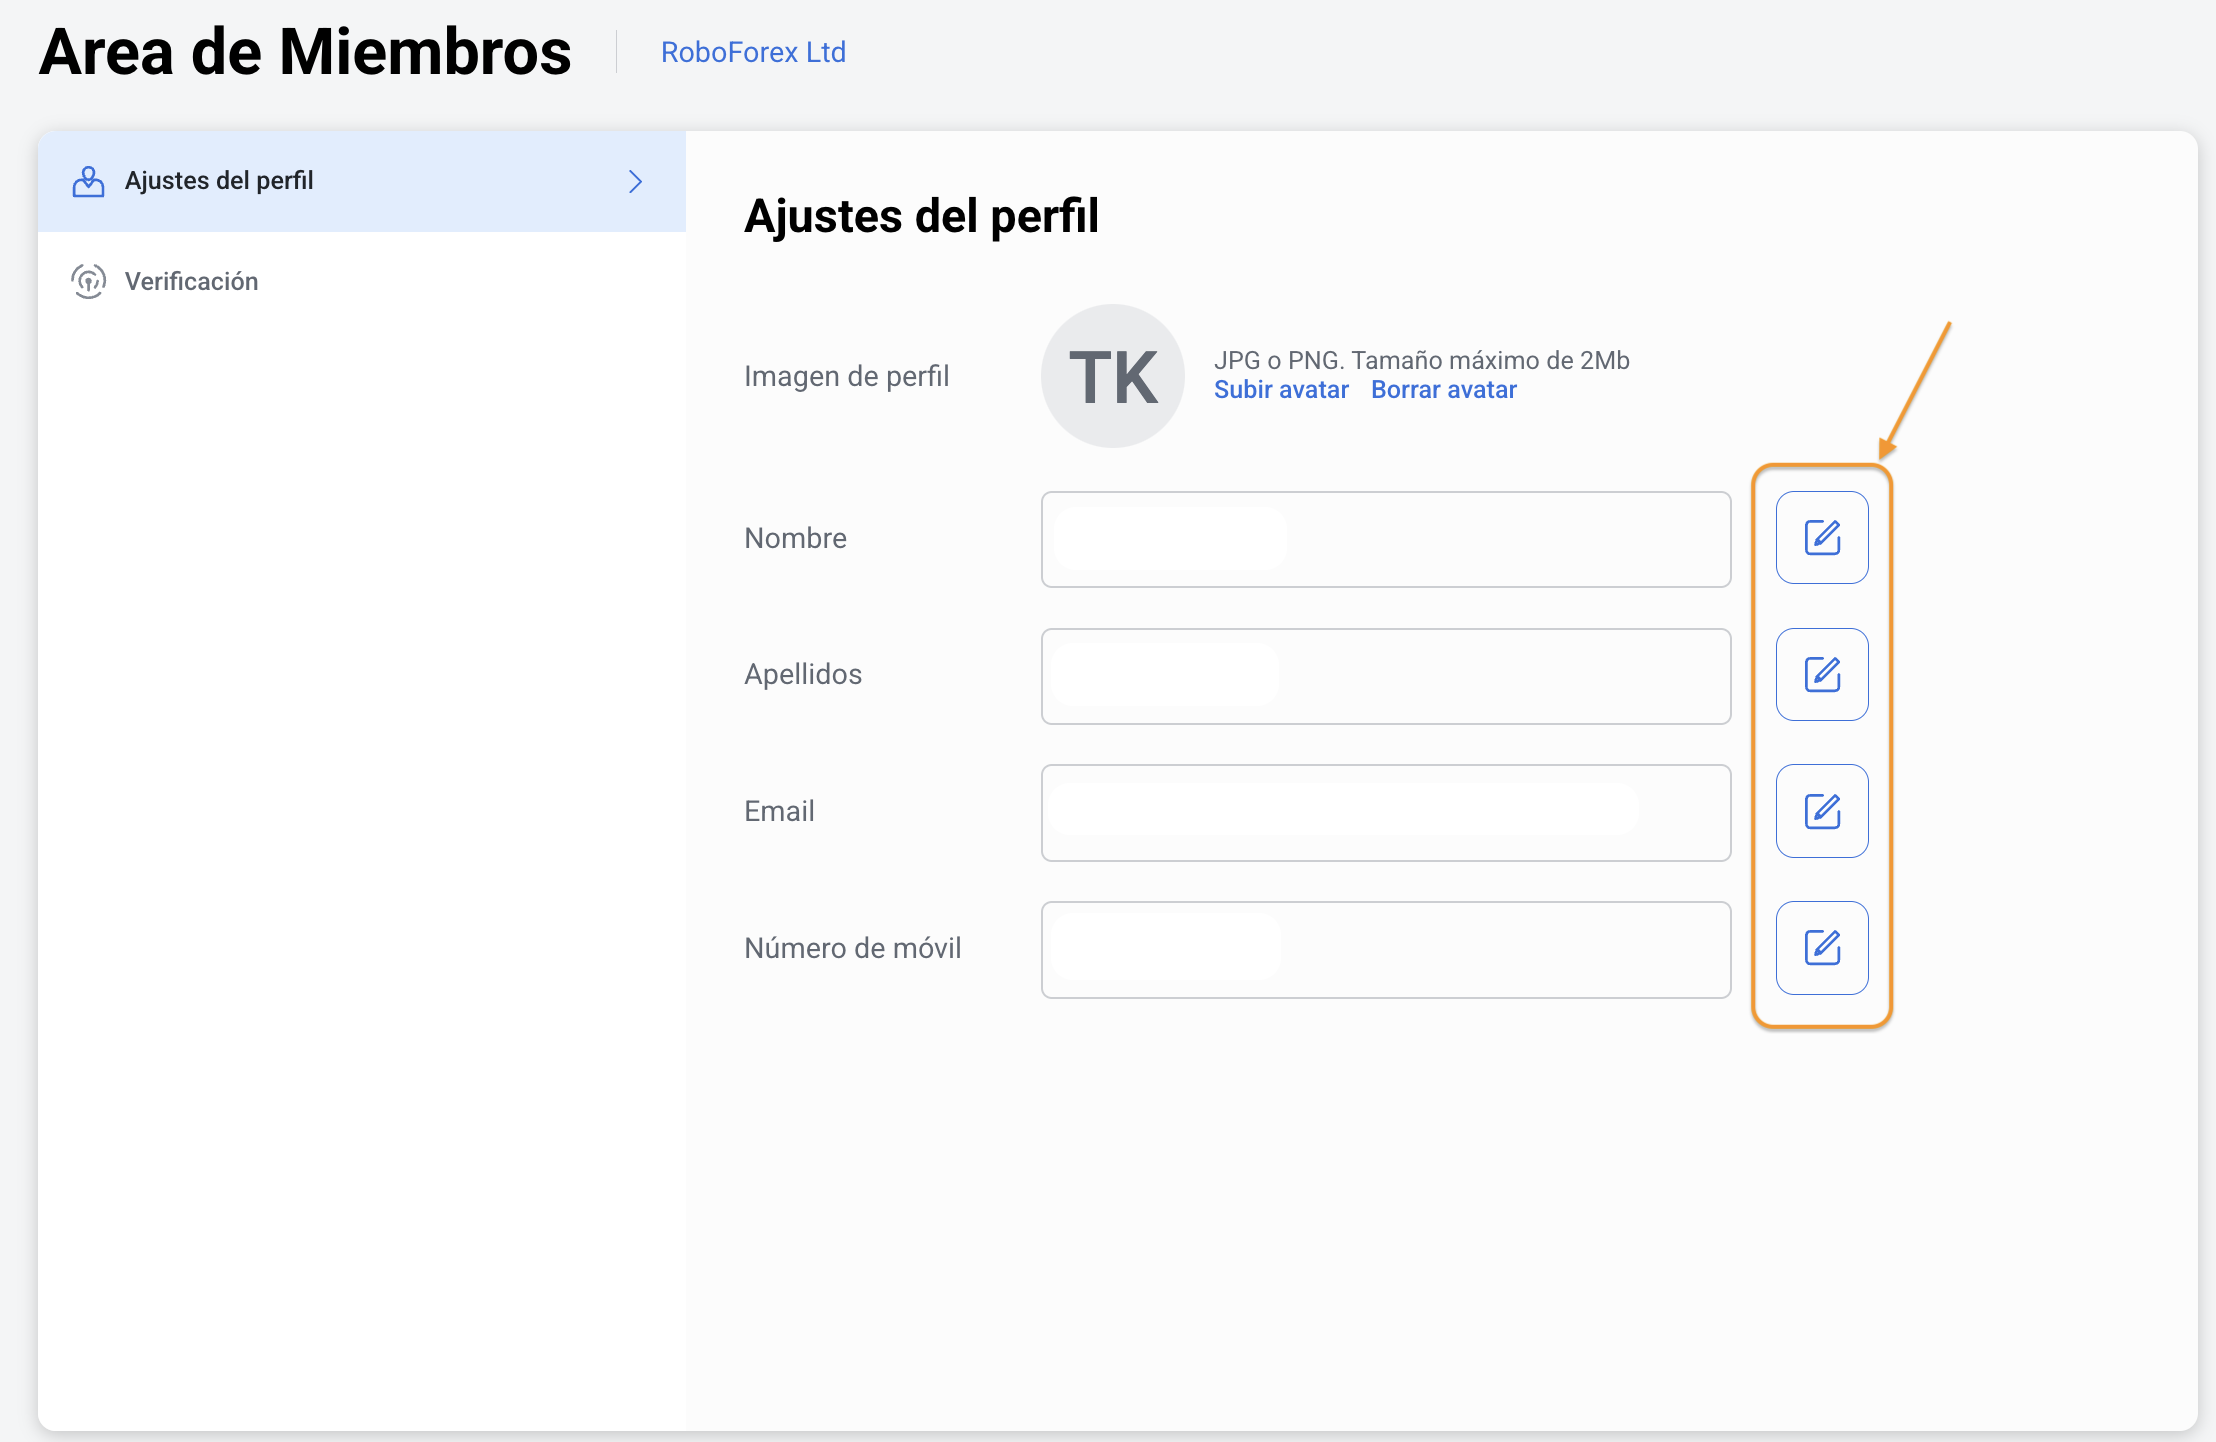Screen dimensions: 2216x1442
Task: Open the Ajustes del perfil menu item
Action: click(219, 181)
